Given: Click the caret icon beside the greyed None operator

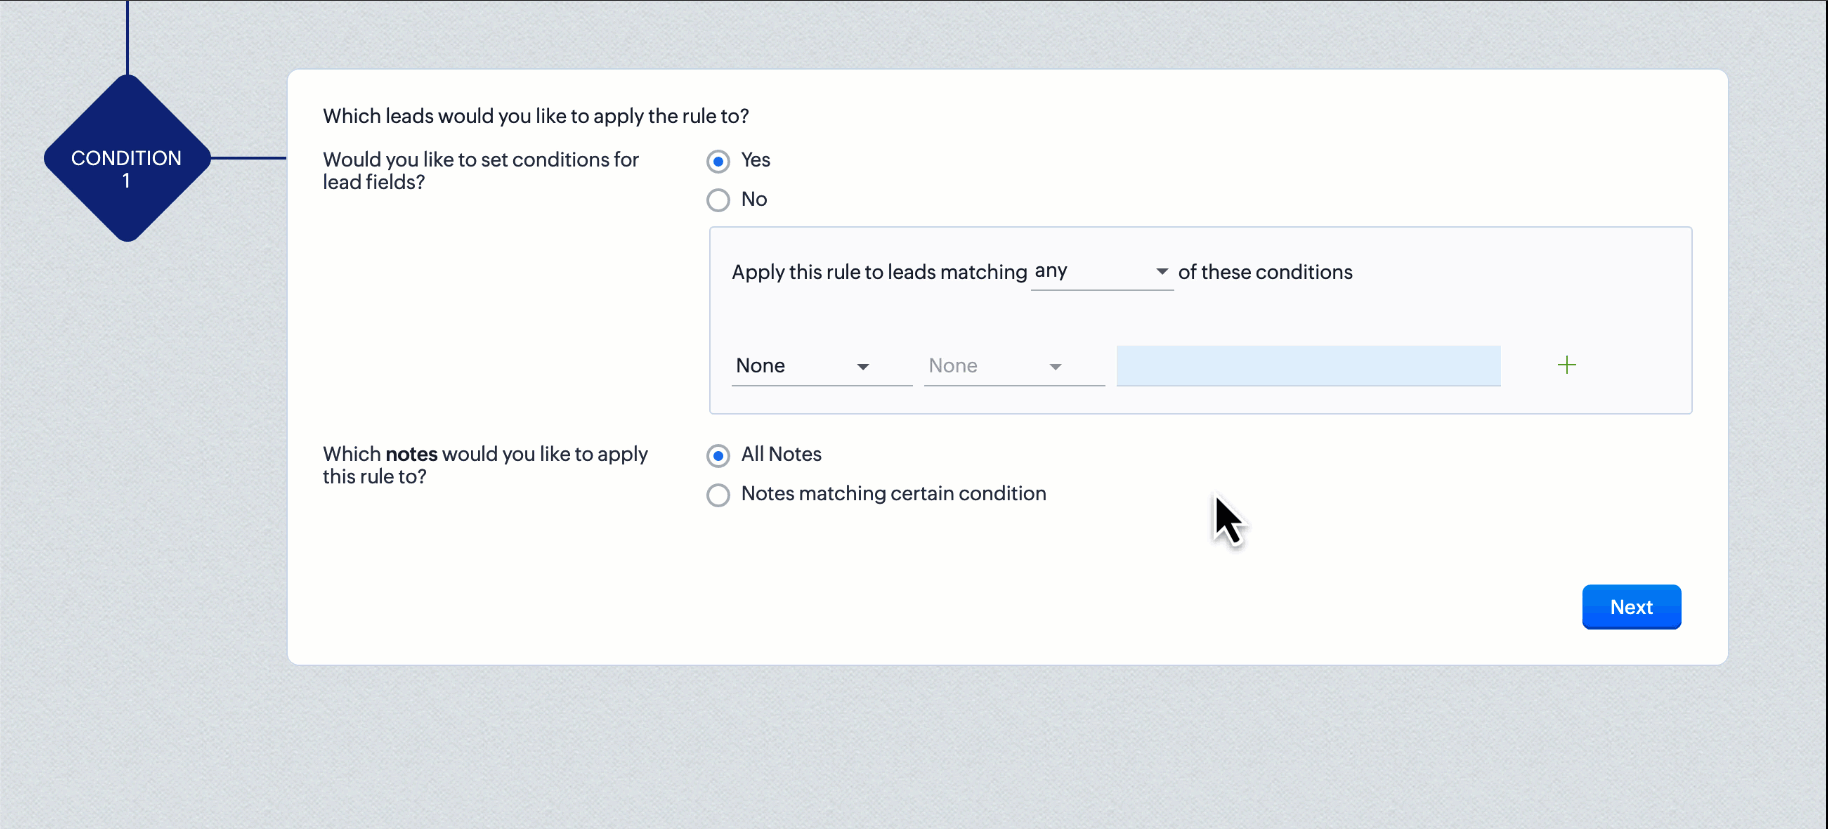Looking at the screenshot, I should coord(1055,367).
